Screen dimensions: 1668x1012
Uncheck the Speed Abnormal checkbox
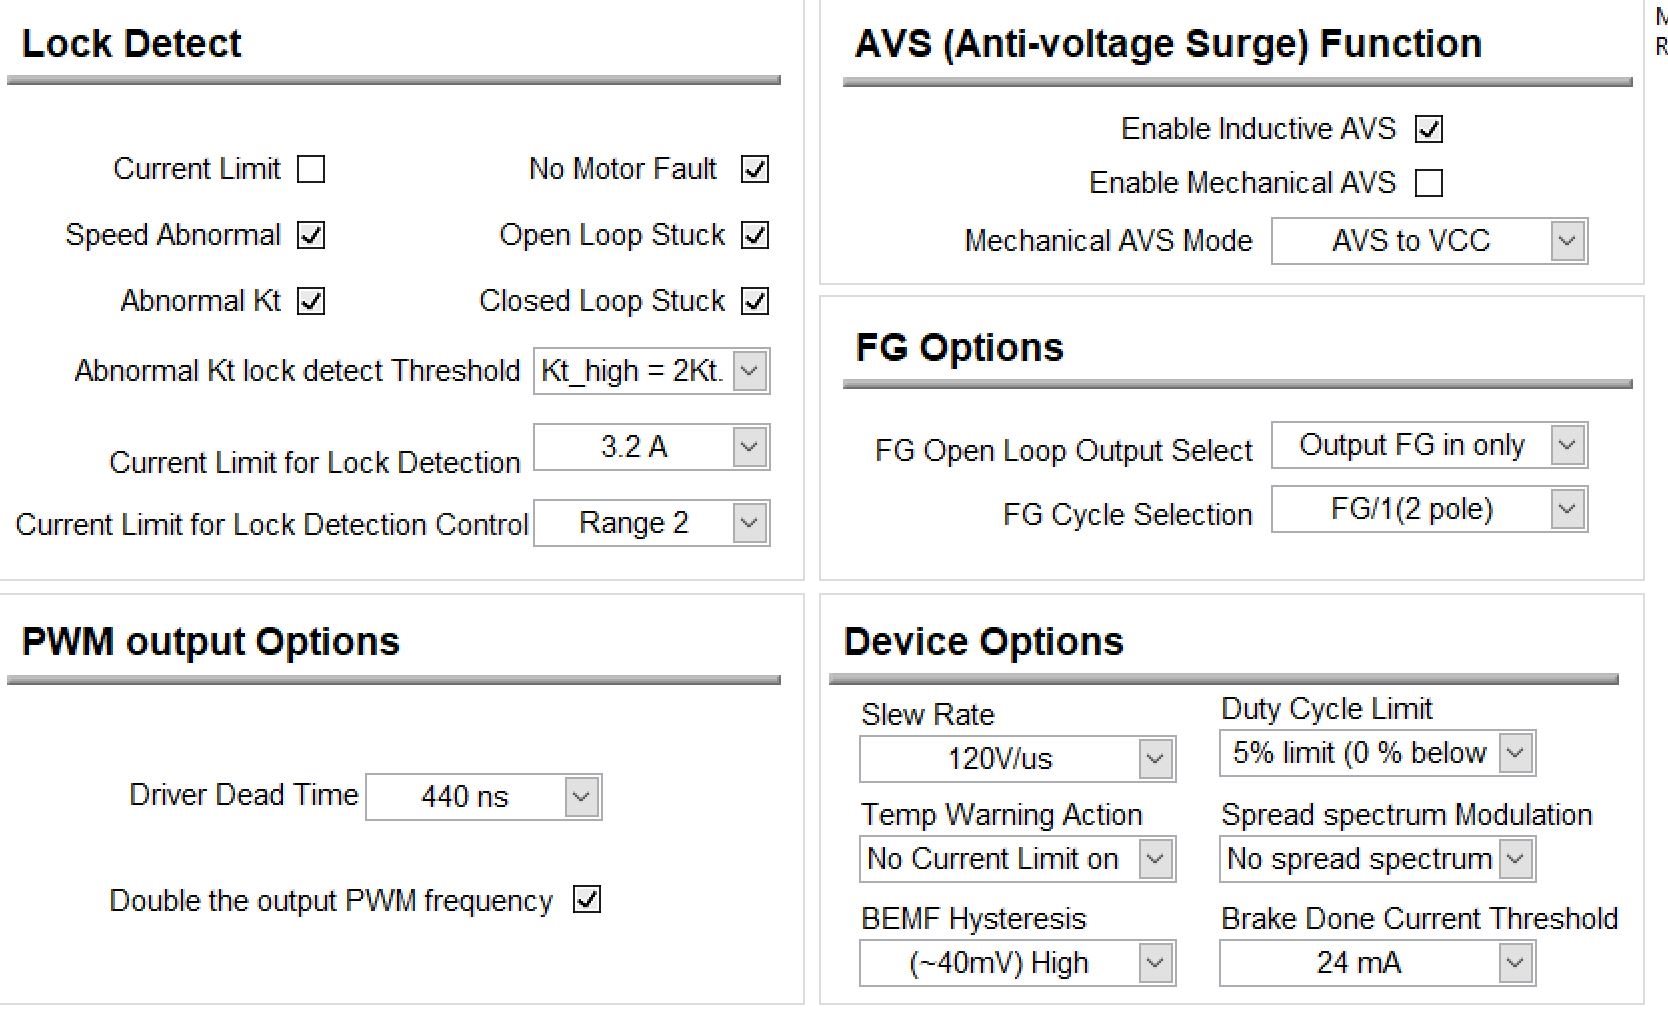click(311, 235)
